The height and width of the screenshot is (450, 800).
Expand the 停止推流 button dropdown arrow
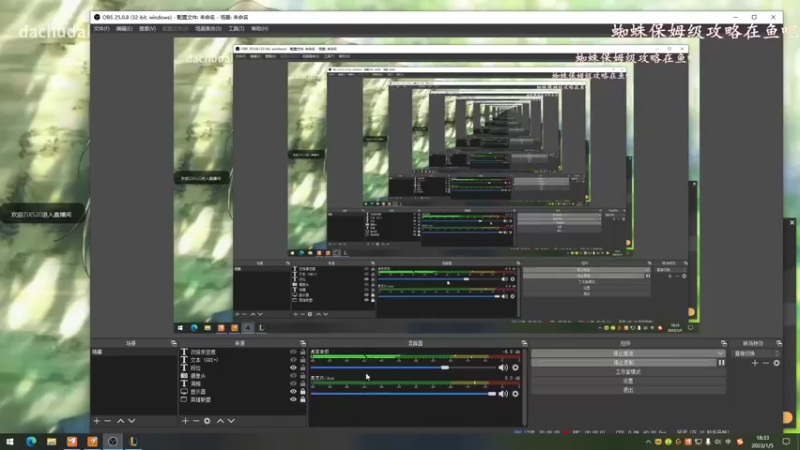click(x=720, y=353)
